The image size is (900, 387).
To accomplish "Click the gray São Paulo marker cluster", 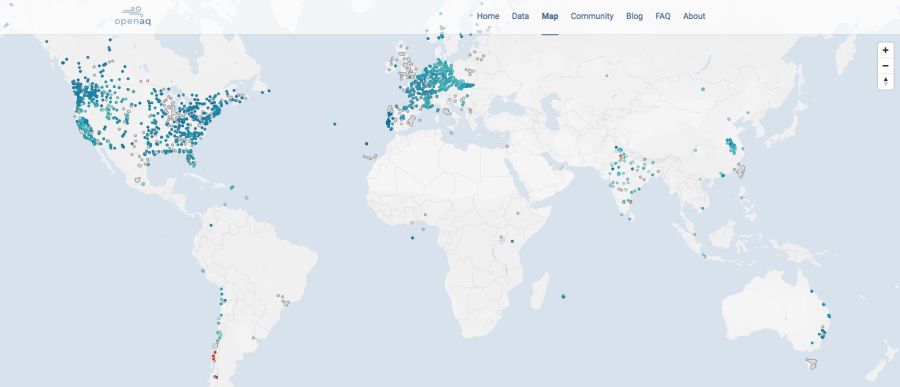I will click(282, 299).
